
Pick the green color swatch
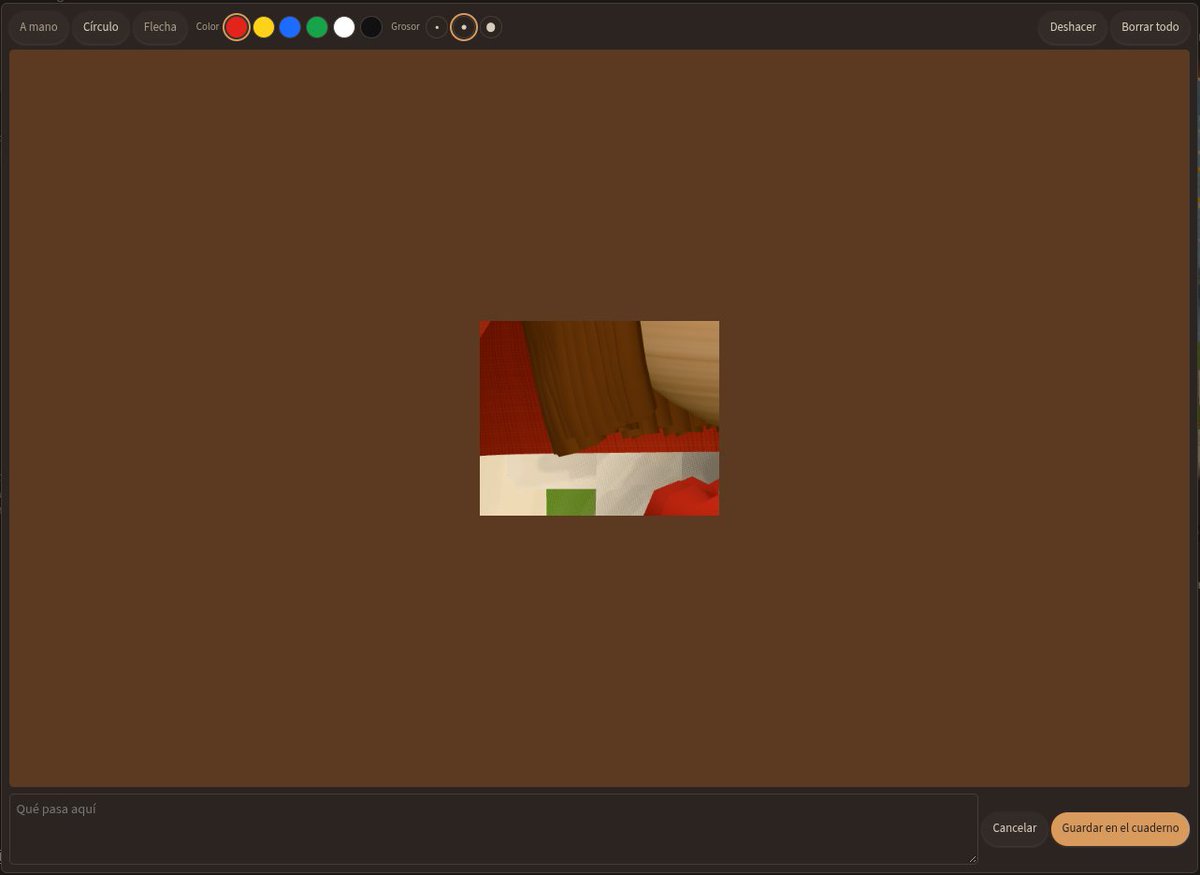(317, 27)
